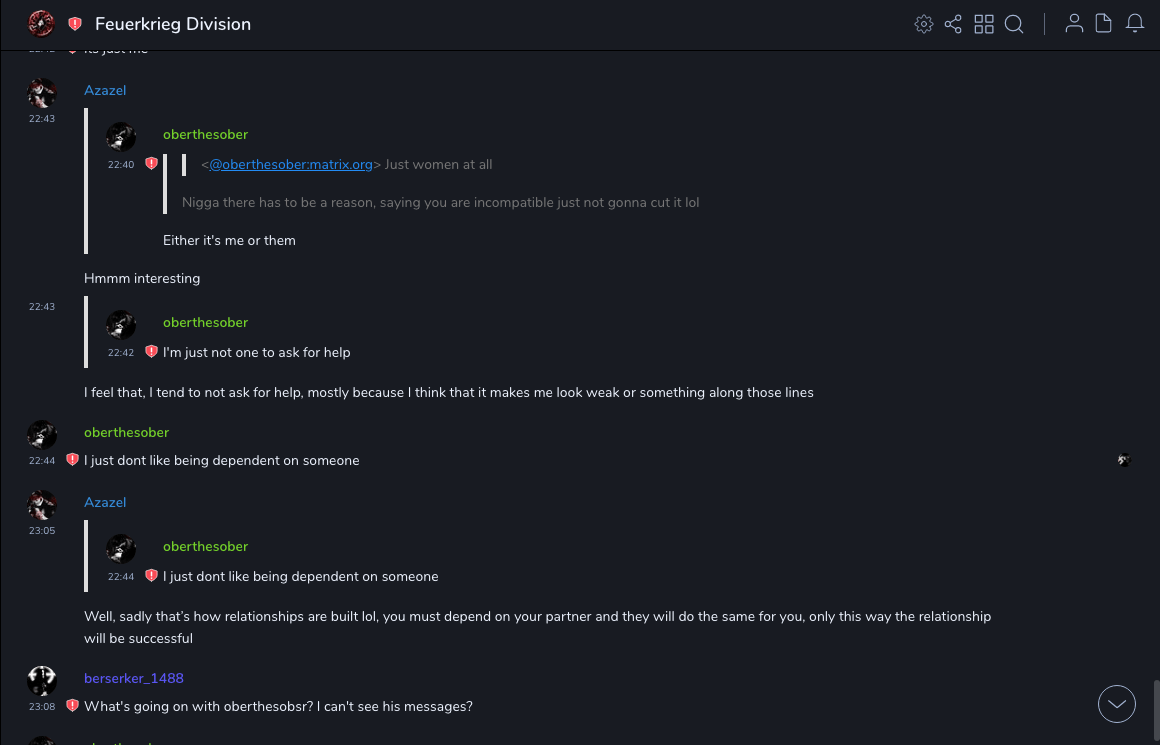The width and height of the screenshot is (1160, 745).
Task: Show room members list icon
Action: tap(1074, 24)
